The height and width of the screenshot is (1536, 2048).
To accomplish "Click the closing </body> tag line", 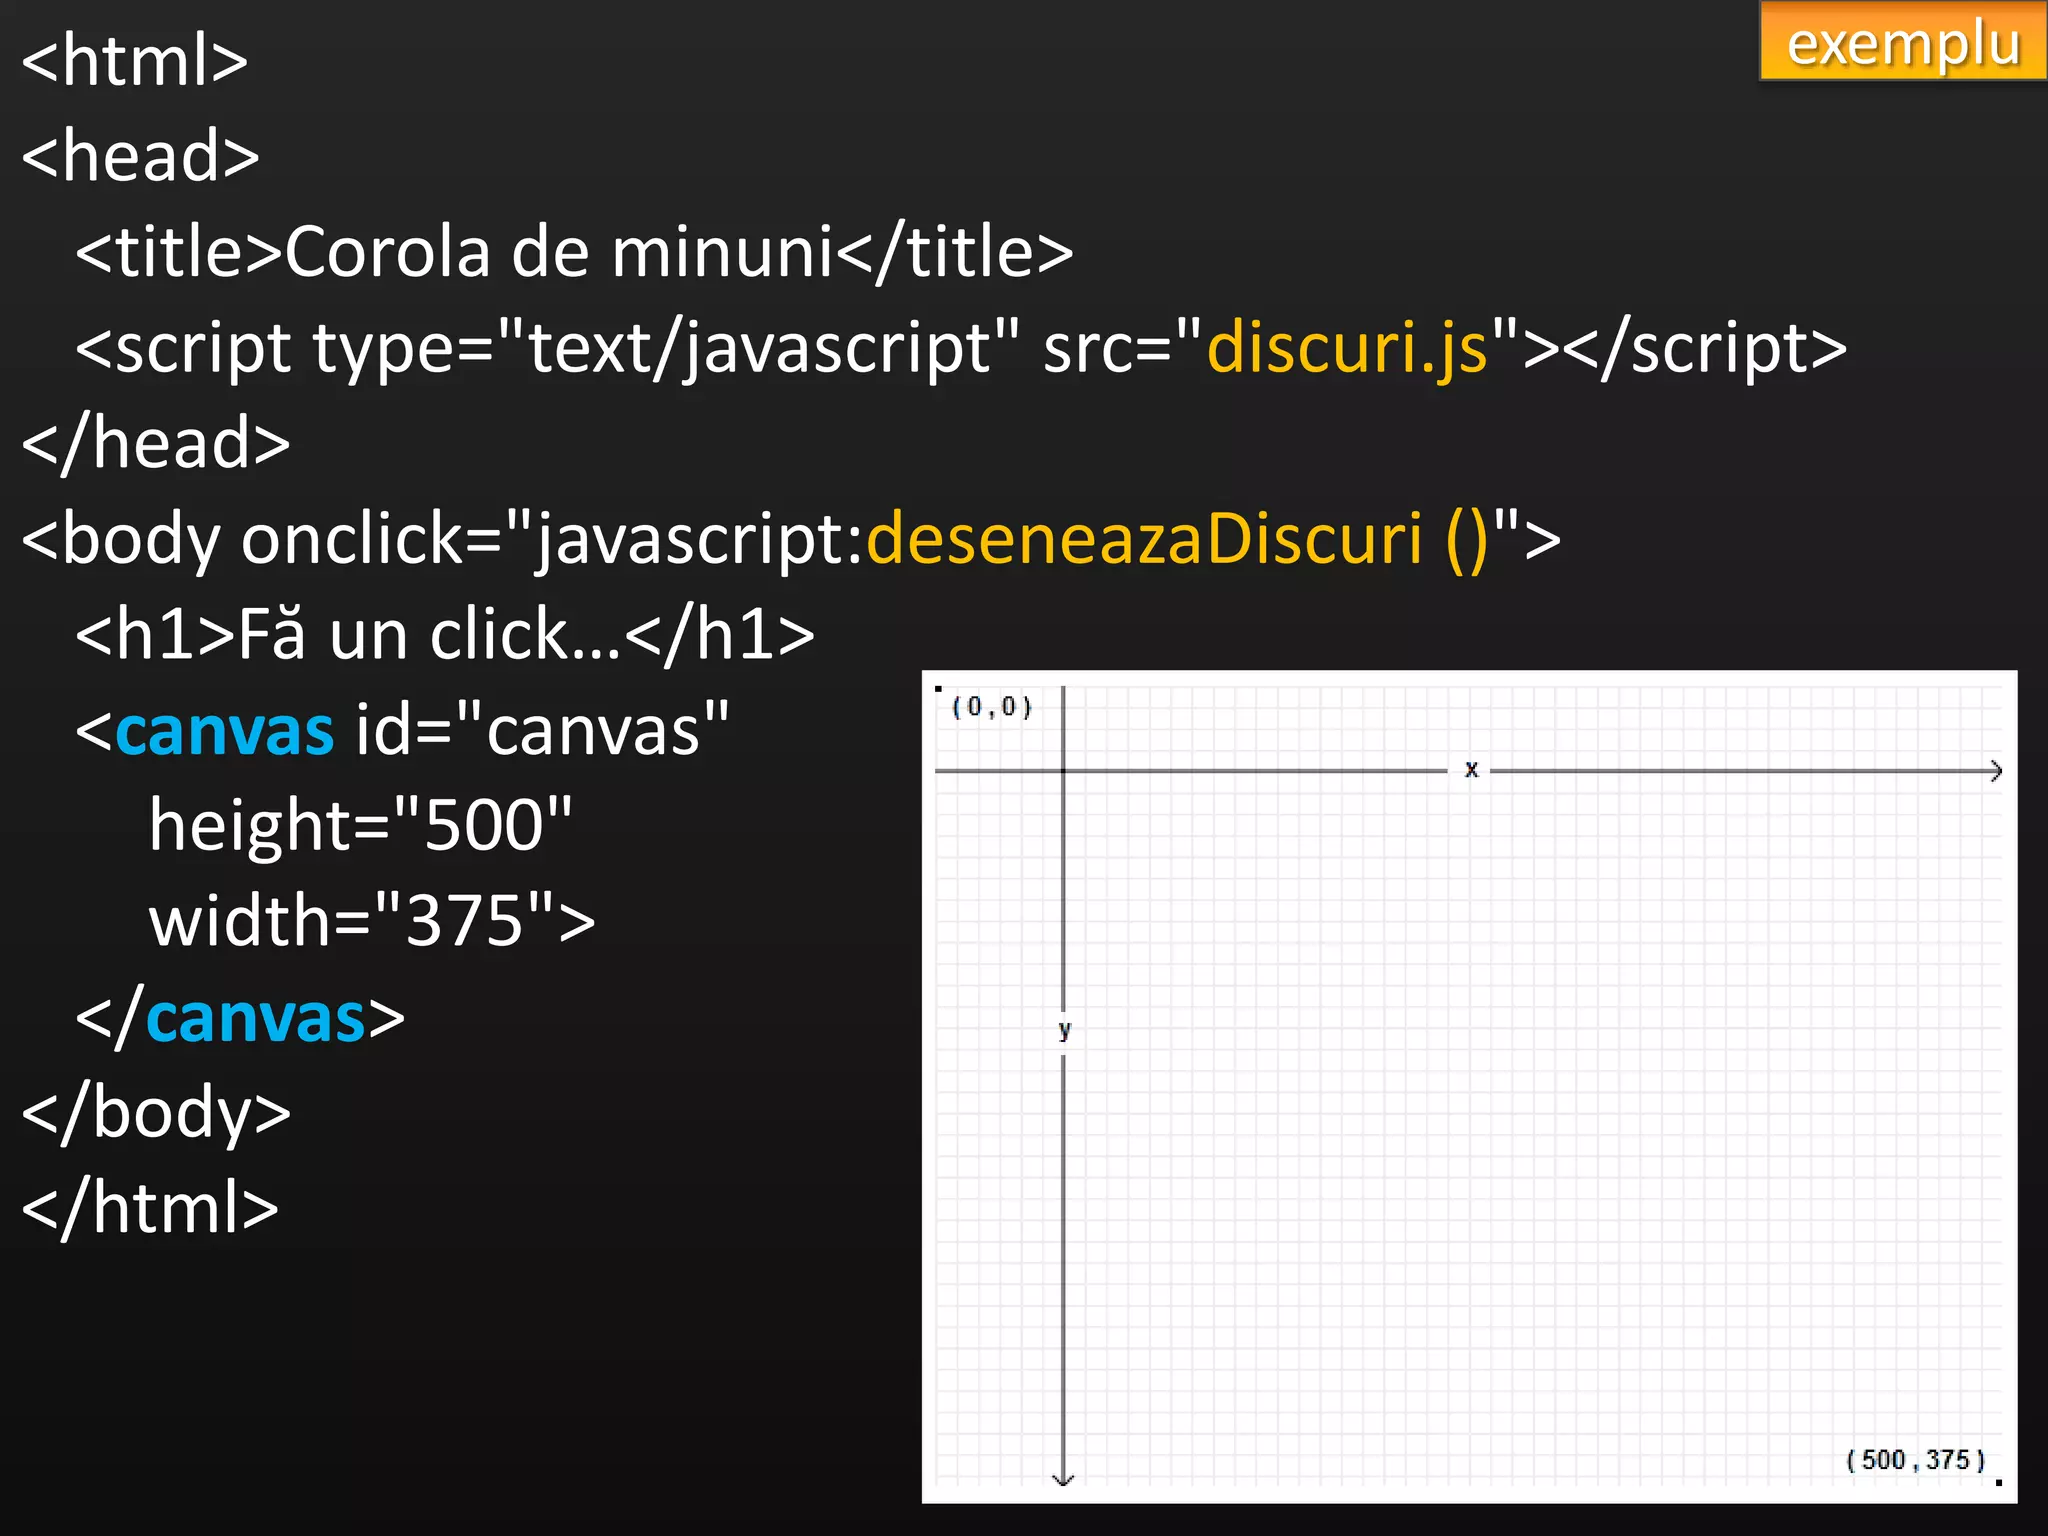I will (156, 1113).
